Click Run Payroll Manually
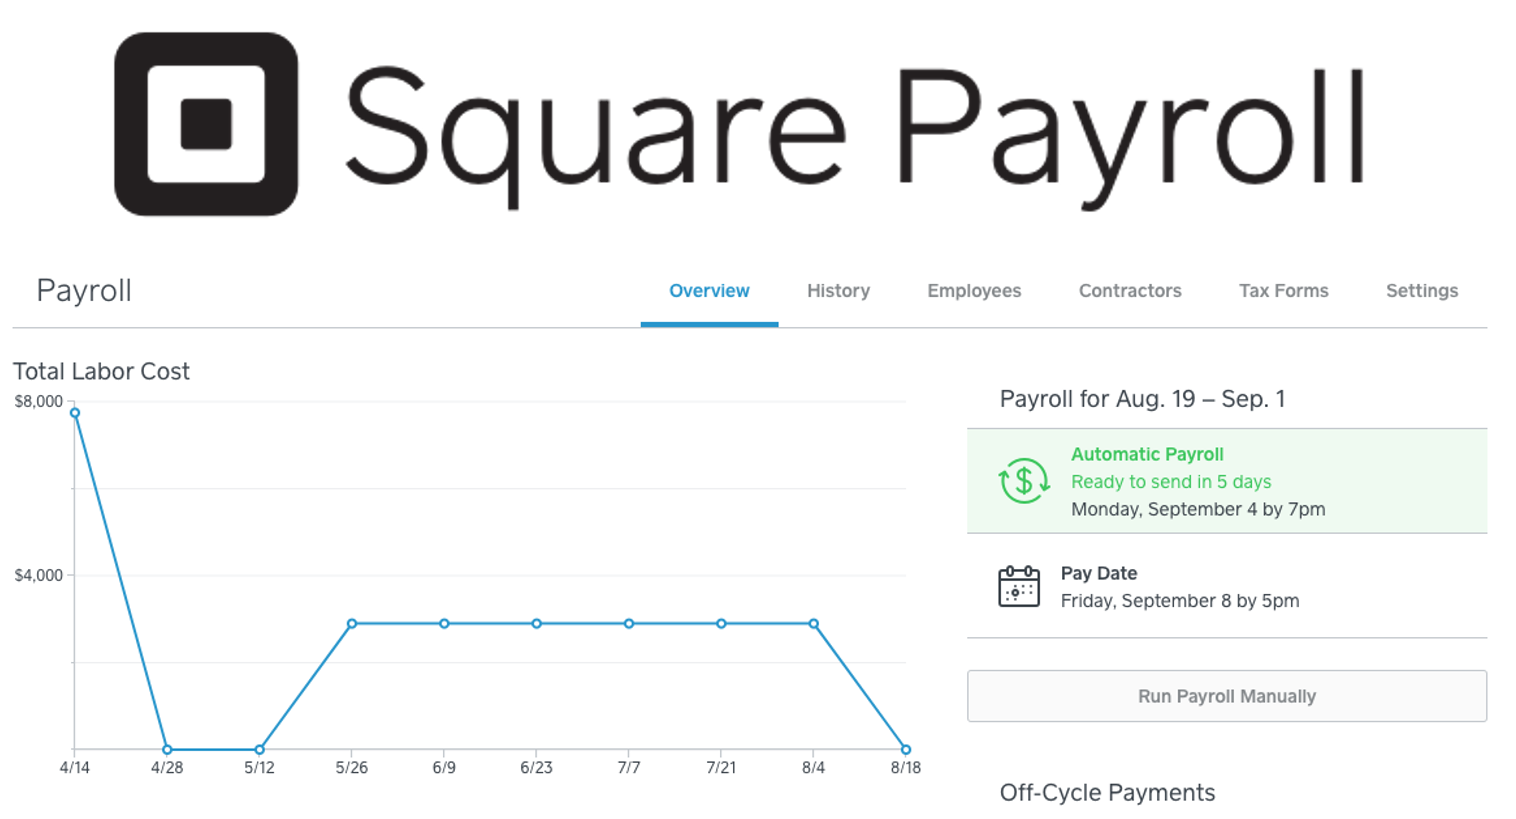 pos(1226,696)
